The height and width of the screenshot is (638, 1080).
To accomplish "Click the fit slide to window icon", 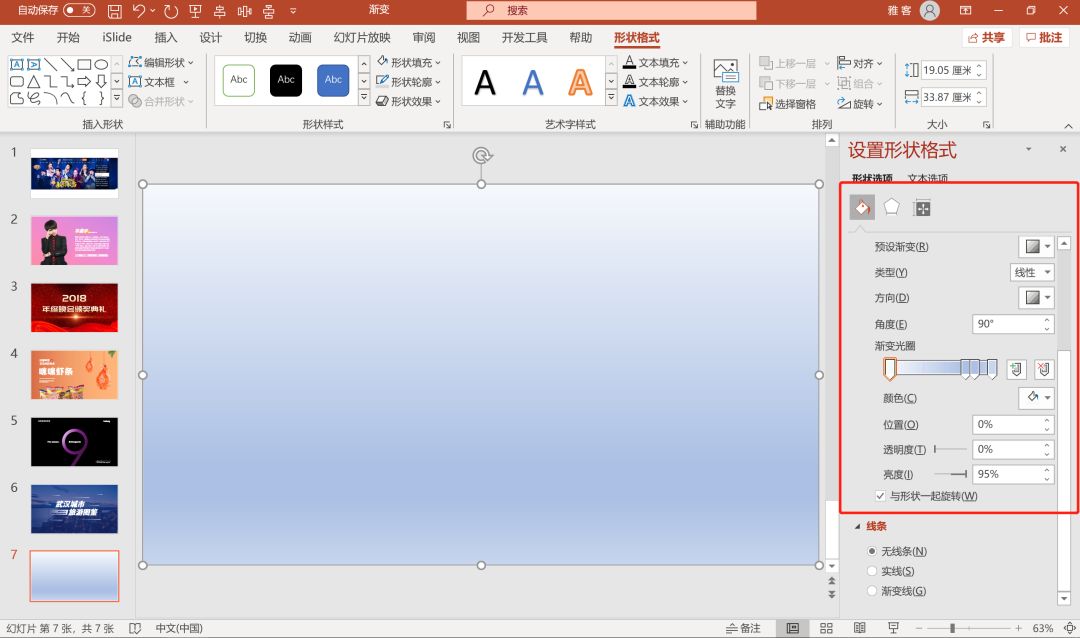I will pyautogui.click(x=1070, y=628).
